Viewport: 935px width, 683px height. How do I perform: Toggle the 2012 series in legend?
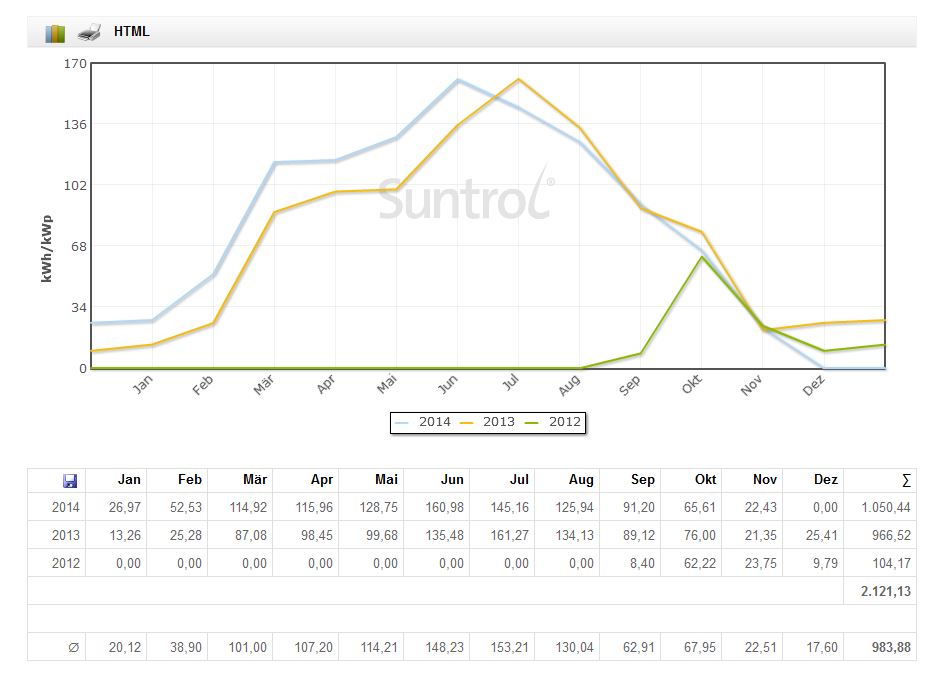(554, 422)
